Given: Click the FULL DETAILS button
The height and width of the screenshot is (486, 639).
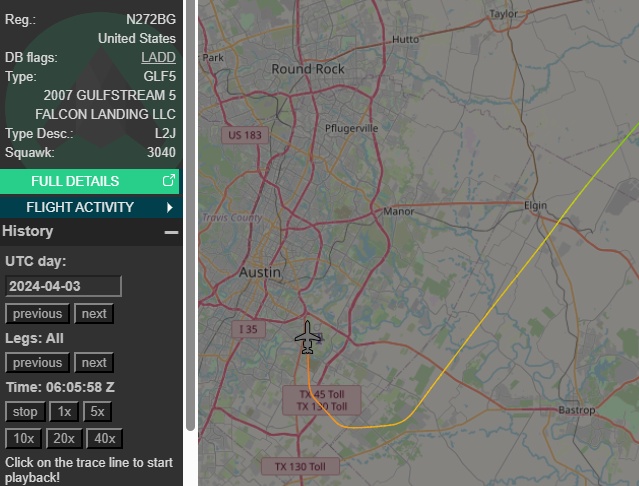Looking at the screenshot, I should (x=89, y=181).
